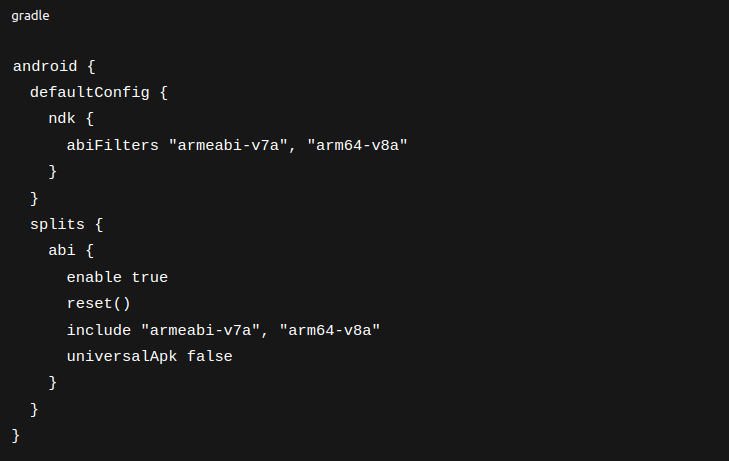This screenshot has width=729, height=461.
Task: Click the ndk block name
Action: point(62,119)
